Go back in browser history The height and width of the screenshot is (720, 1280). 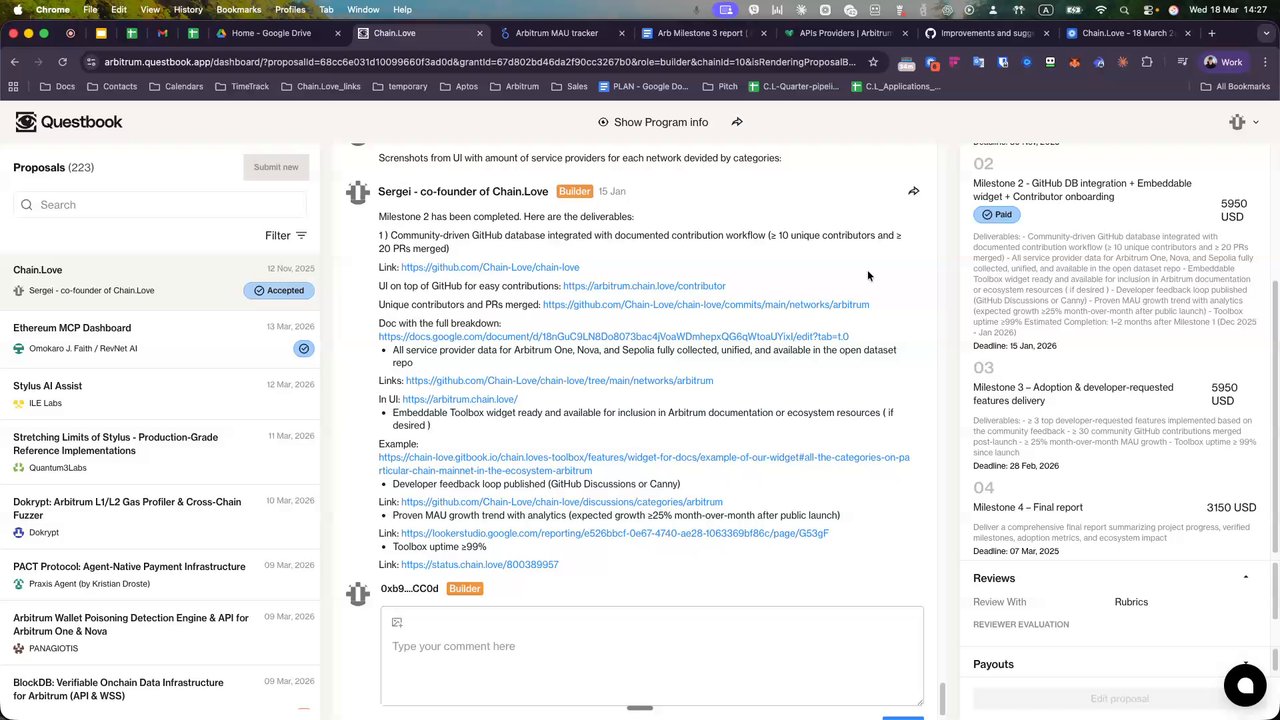[x=15, y=62]
